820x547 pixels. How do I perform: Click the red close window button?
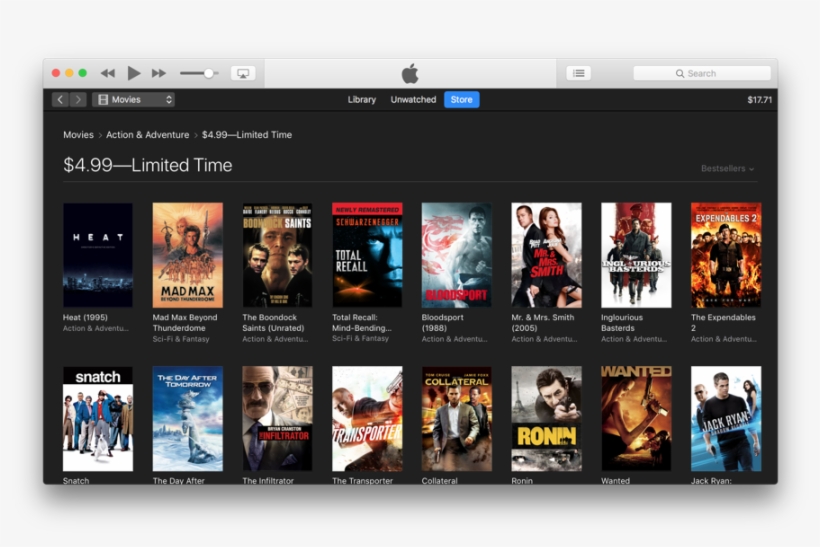pos(56,73)
